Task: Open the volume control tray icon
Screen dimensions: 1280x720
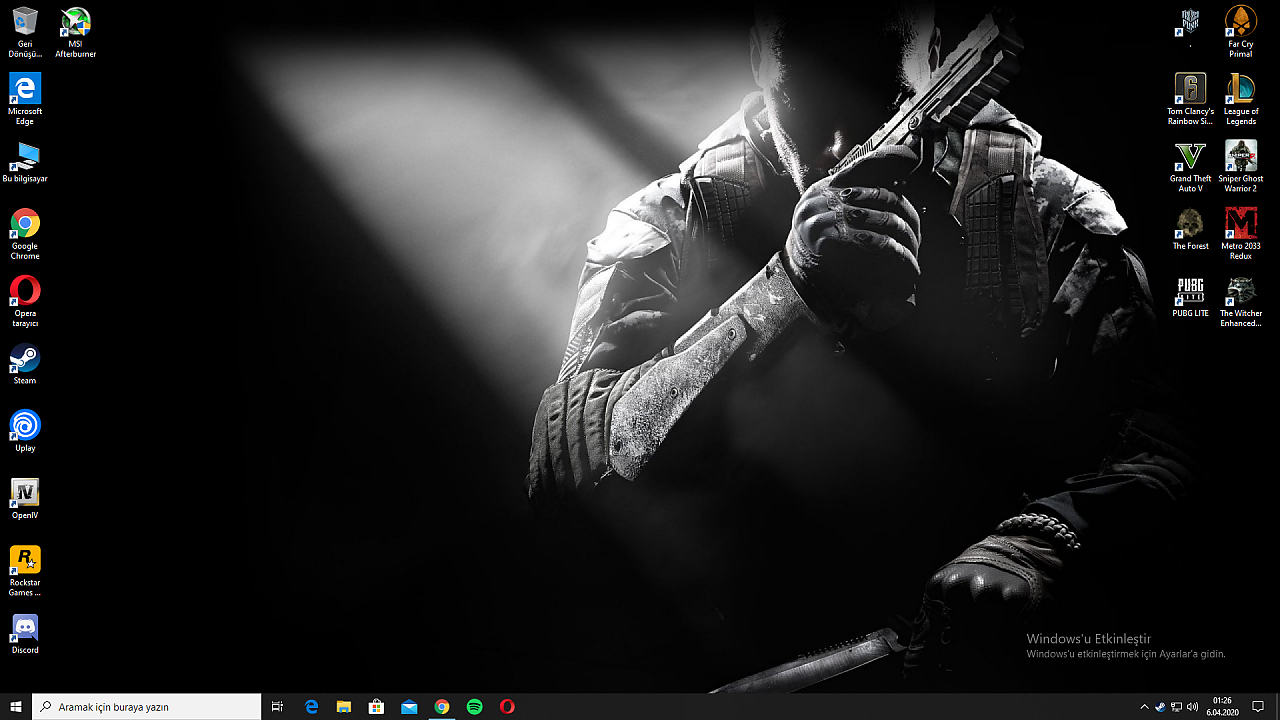Action: click(1192, 706)
